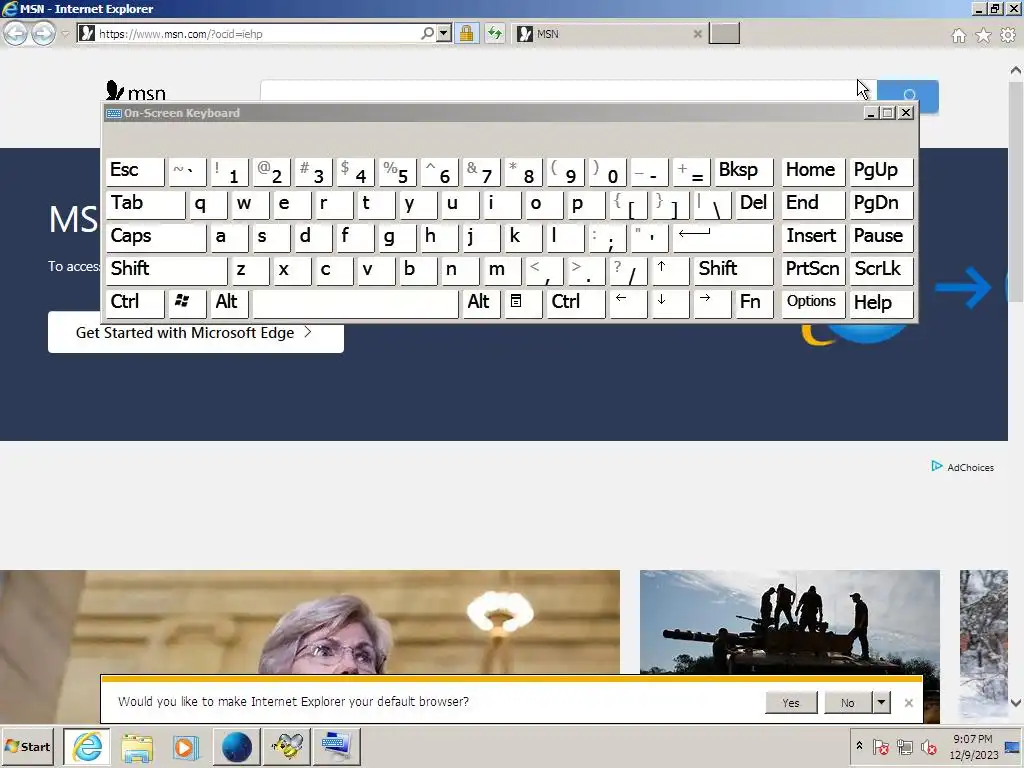Click the Tab key on keyboard
Image resolution: width=1024 pixels, height=768 pixels.
(x=146, y=204)
